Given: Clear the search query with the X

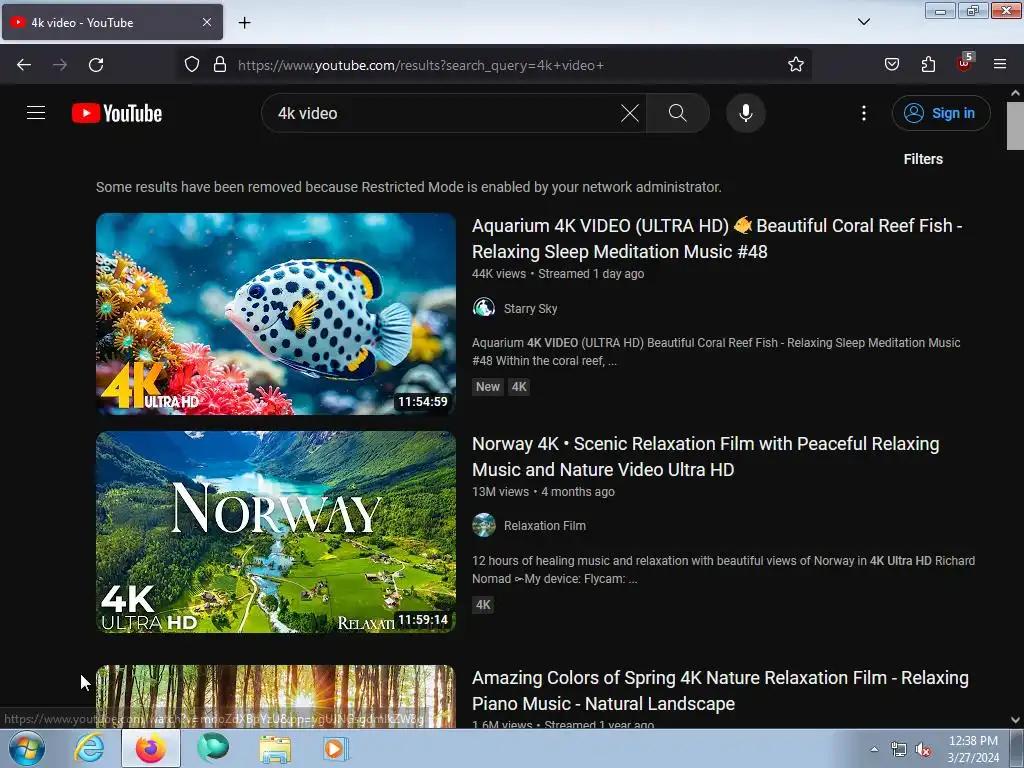Looking at the screenshot, I should tap(630, 113).
